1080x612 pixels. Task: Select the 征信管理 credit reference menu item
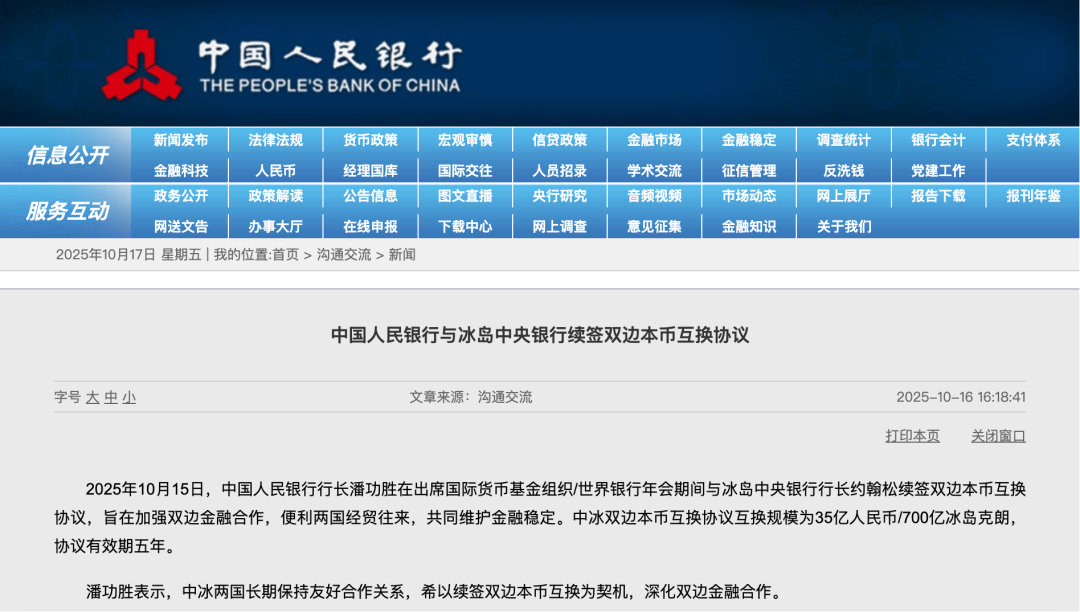pos(748,169)
